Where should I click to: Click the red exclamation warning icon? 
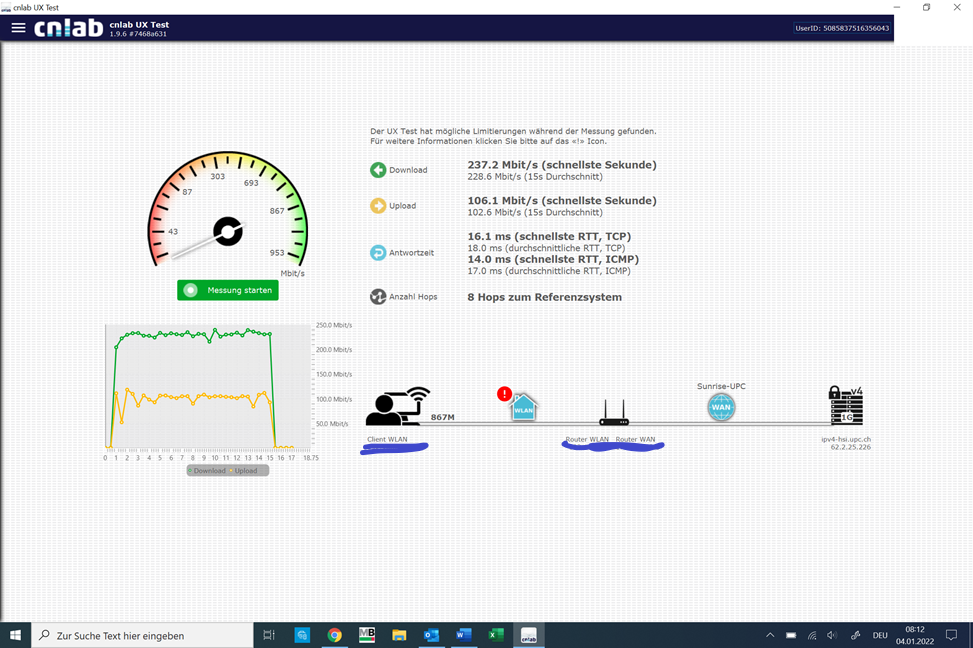(505, 394)
